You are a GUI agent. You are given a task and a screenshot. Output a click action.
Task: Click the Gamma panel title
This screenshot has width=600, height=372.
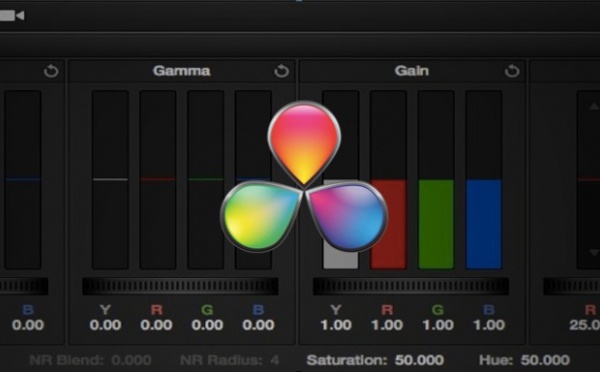tap(181, 71)
